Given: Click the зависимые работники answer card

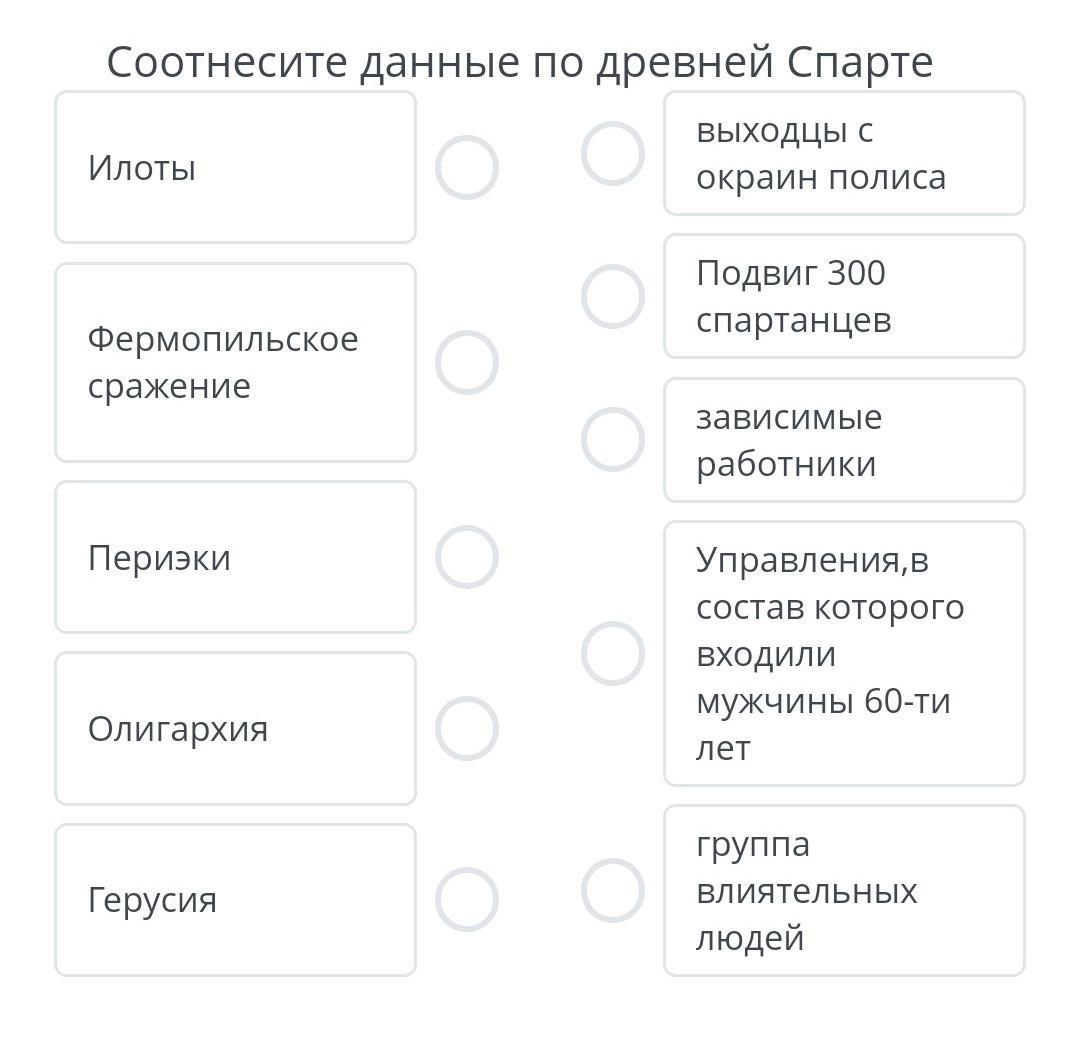Looking at the screenshot, I should (x=844, y=440).
